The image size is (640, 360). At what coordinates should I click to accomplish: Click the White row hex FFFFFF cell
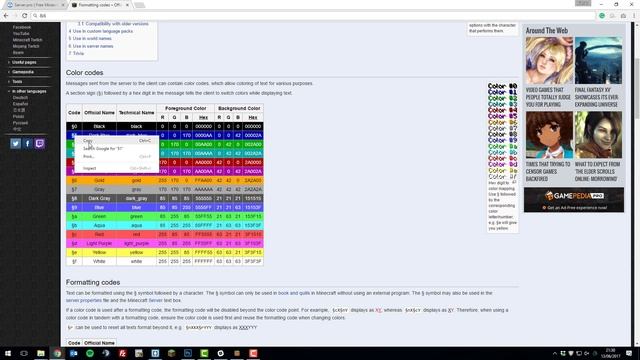click(203, 261)
